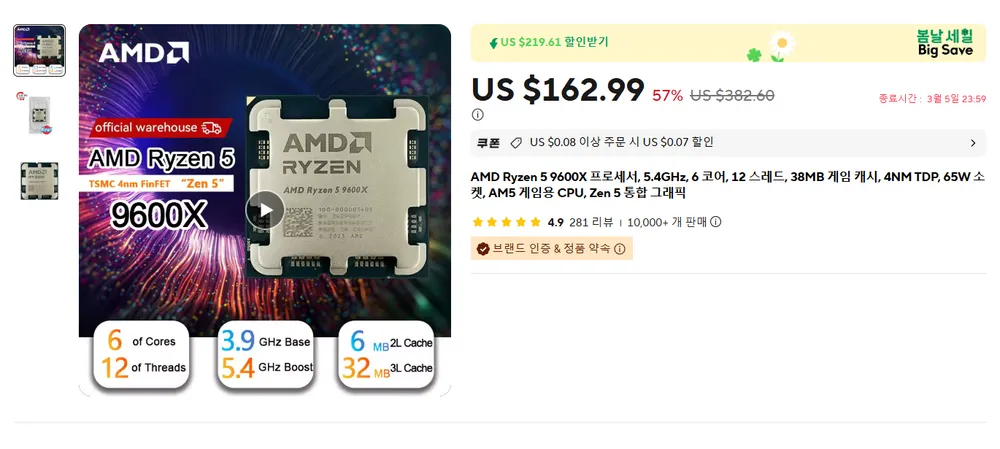Click the price info circle icon
Screen dimensions: 1000x449
point(477,115)
